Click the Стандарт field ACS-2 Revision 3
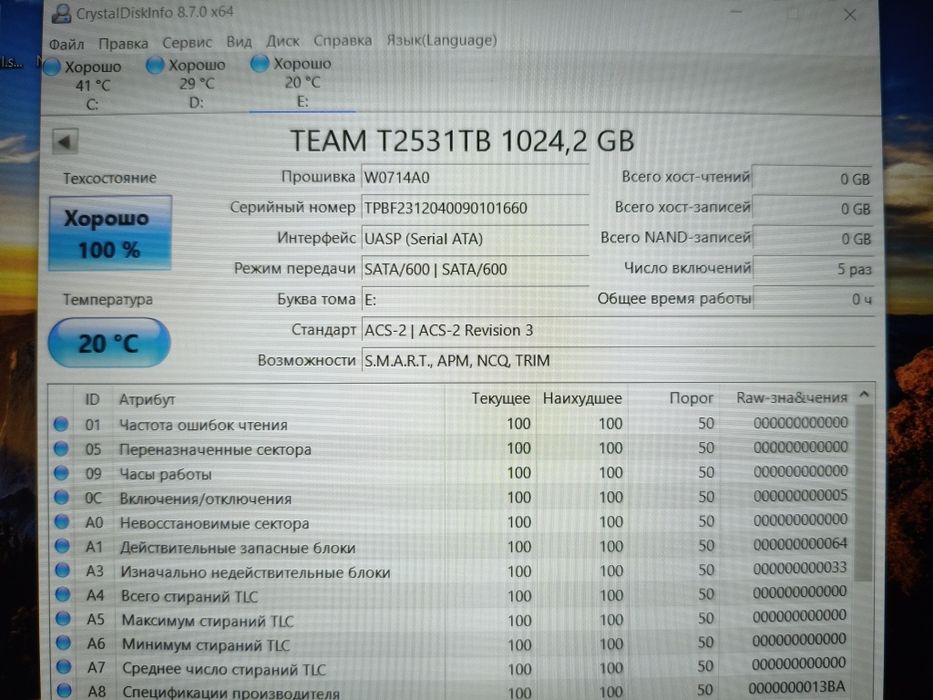This screenshot has height=700, width=933. point(618,330)
